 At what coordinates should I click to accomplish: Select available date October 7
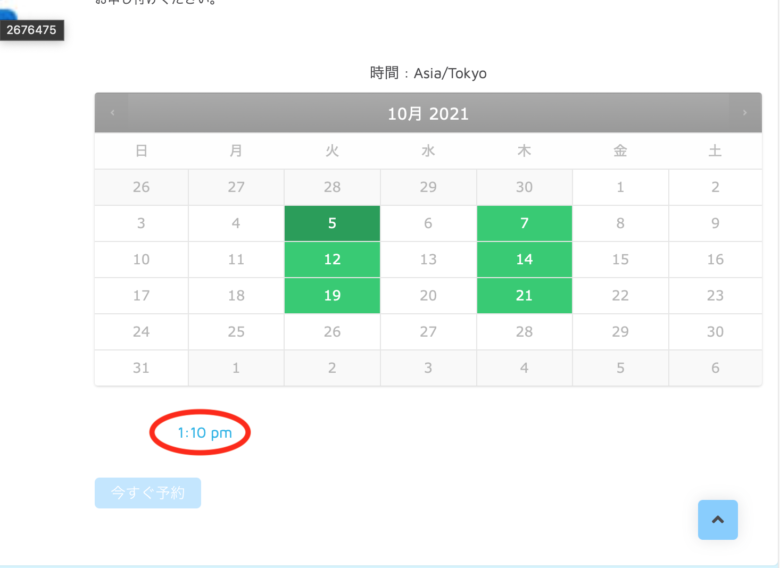pos(524,224)
